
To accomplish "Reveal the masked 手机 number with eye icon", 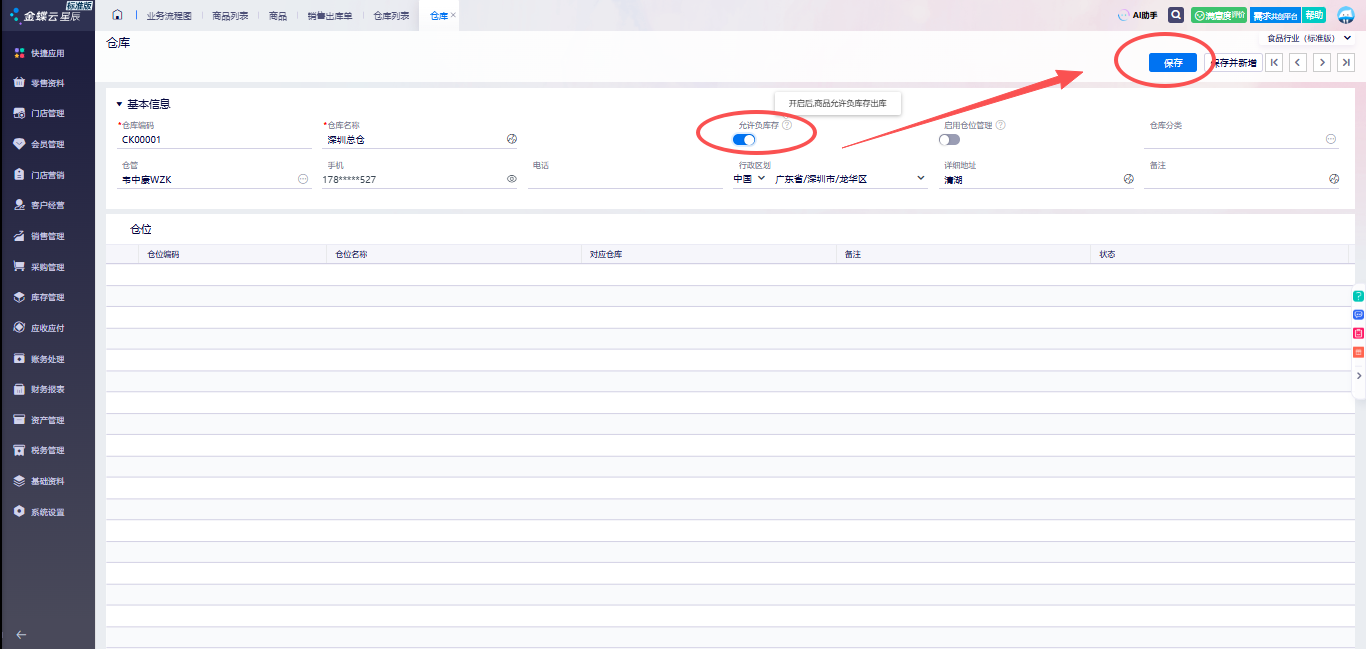I will click(x=511, y=179).
